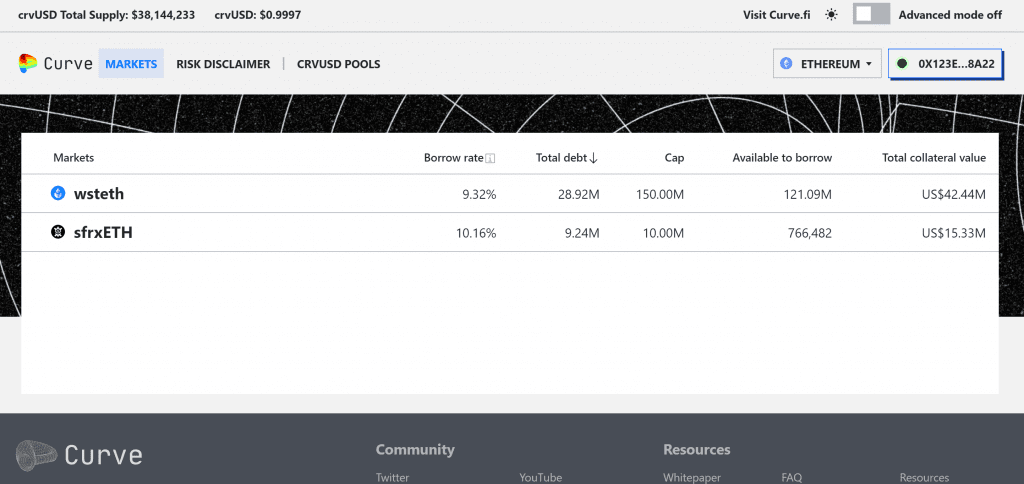Viewport: 1024px width, 484px height.
Task: Sort by the Cap column header
Action: pyautogui.click(x=675, y=157)
